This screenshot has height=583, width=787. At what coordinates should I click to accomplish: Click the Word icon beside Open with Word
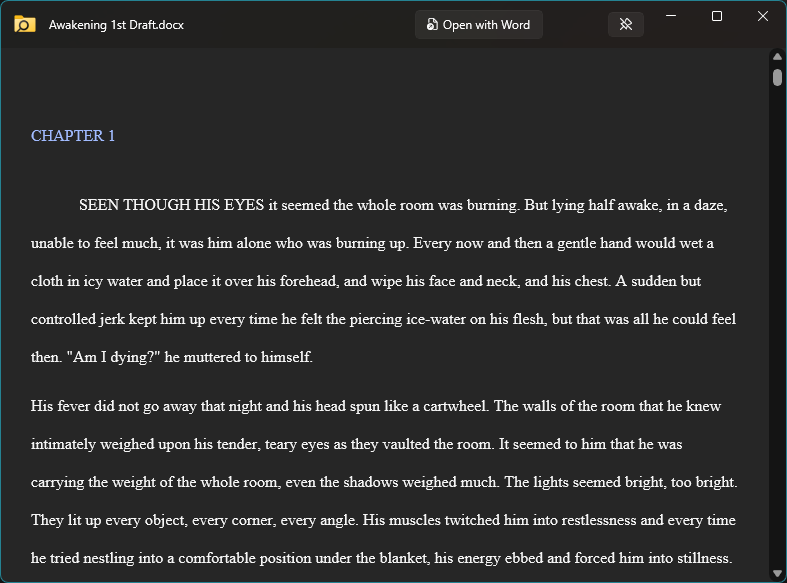(x=432, y=25)
